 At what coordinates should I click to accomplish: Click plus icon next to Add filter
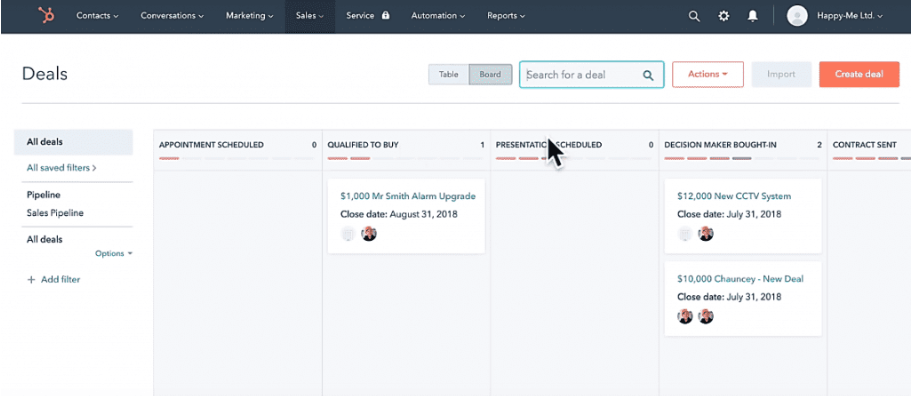click(31, 280)
